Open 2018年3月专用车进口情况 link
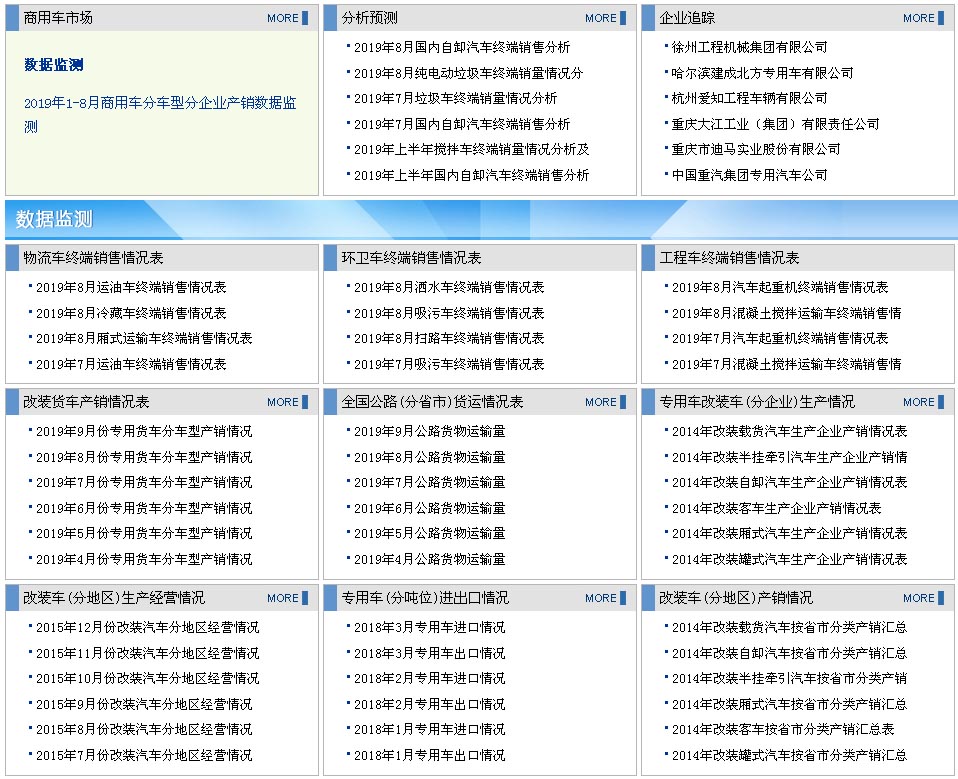Image resolution: width=958 pixels, height=779 pixels. pos(429,628)
